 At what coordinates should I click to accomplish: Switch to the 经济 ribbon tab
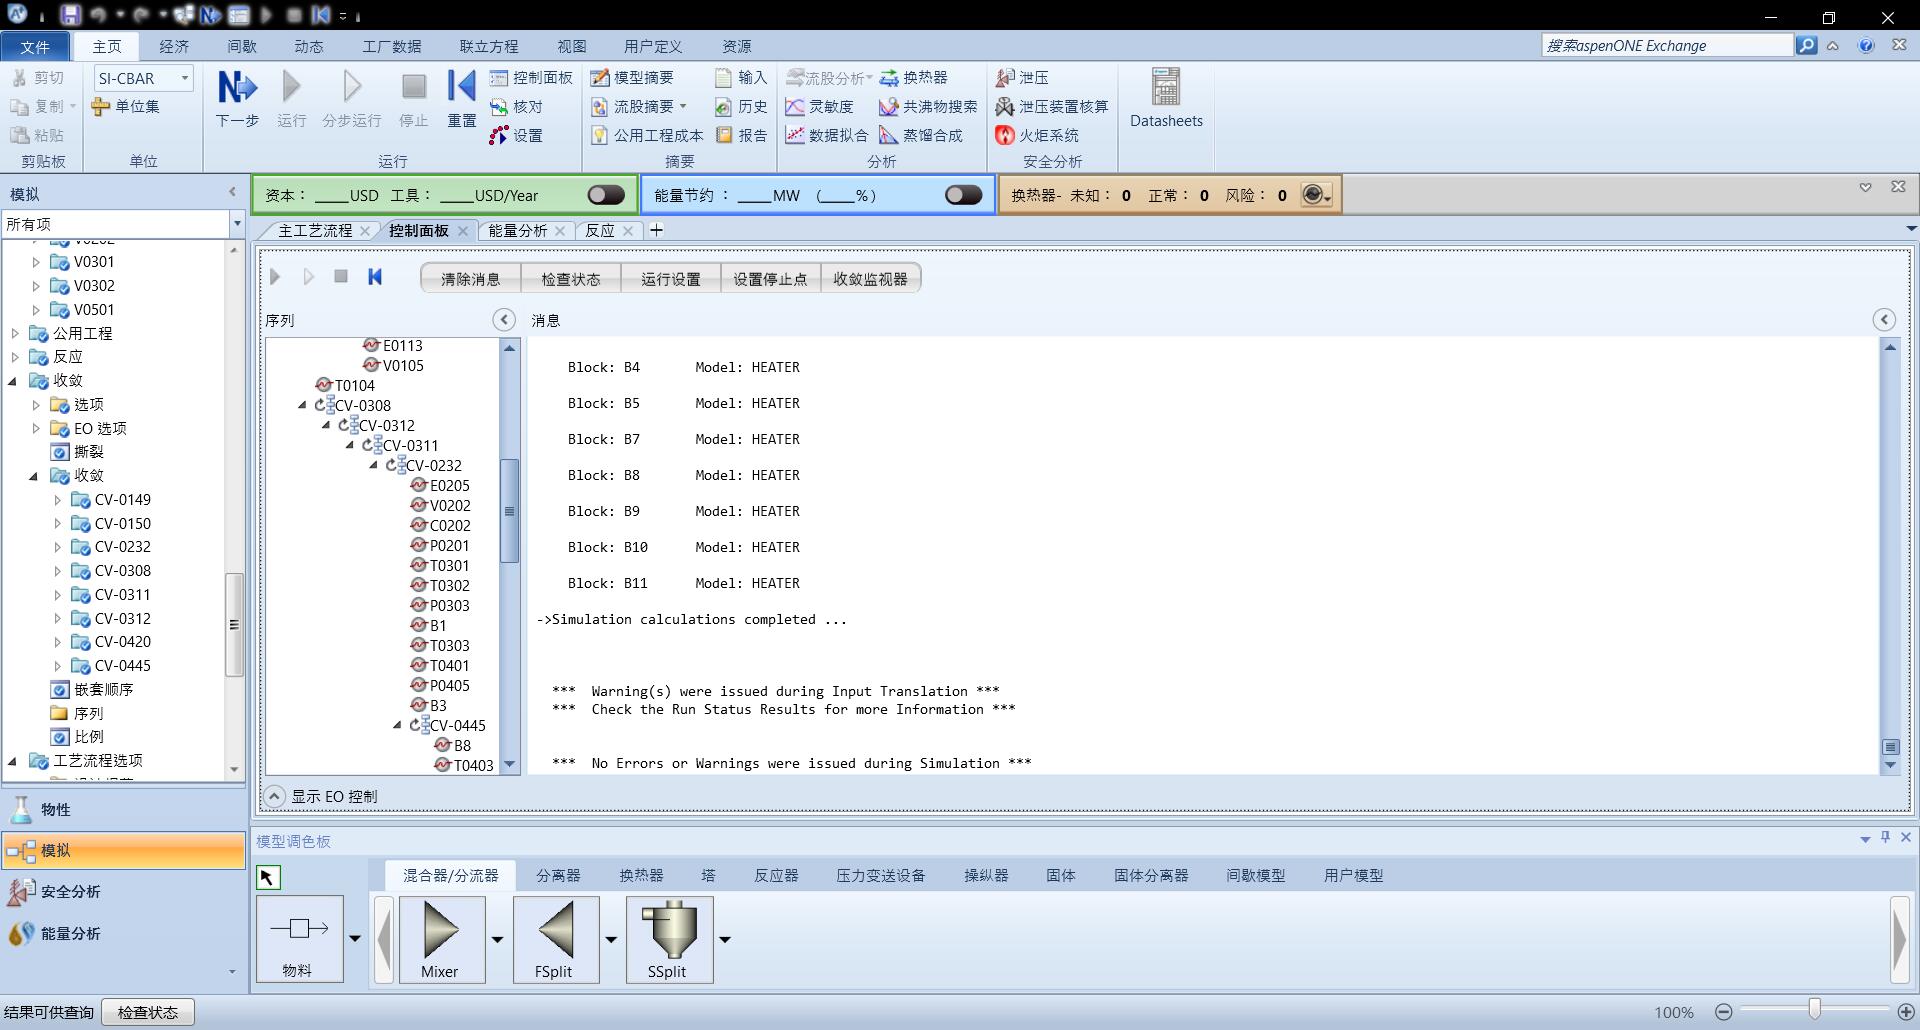[174, 47]
